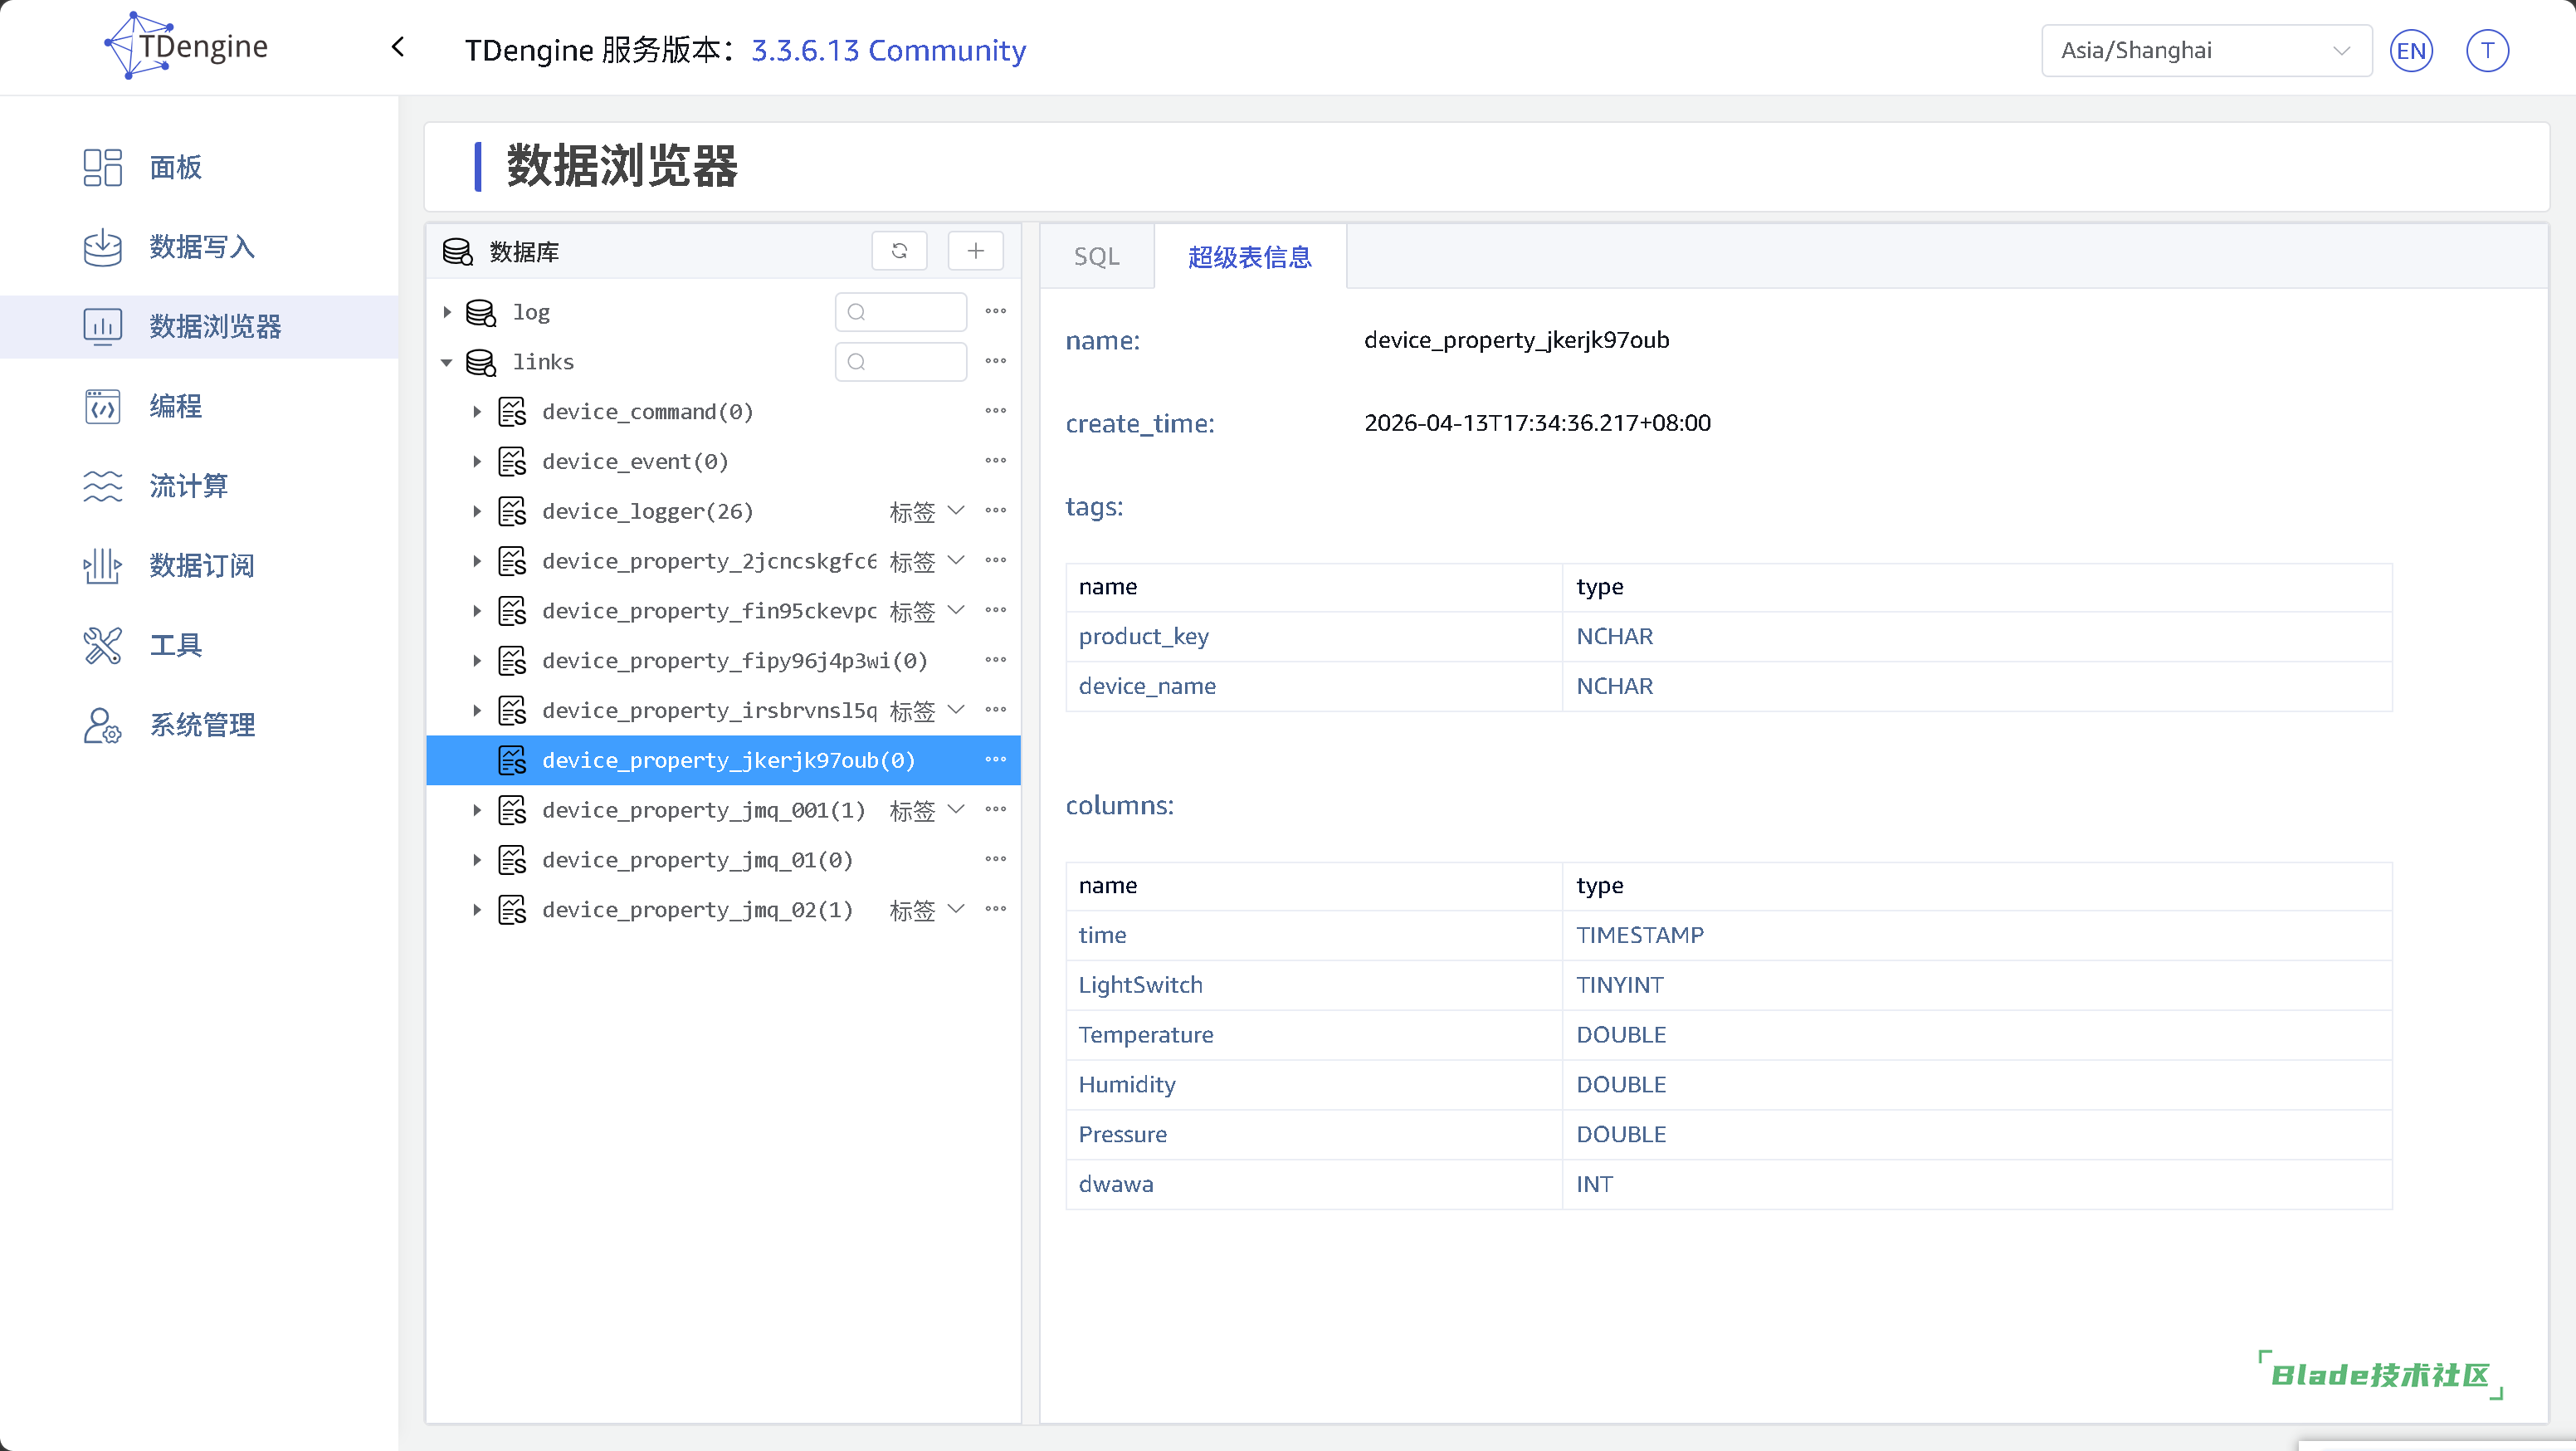Select the 超级表信息 tab
This screenshot has height=1451, width=2576.
coord(1249,257)
